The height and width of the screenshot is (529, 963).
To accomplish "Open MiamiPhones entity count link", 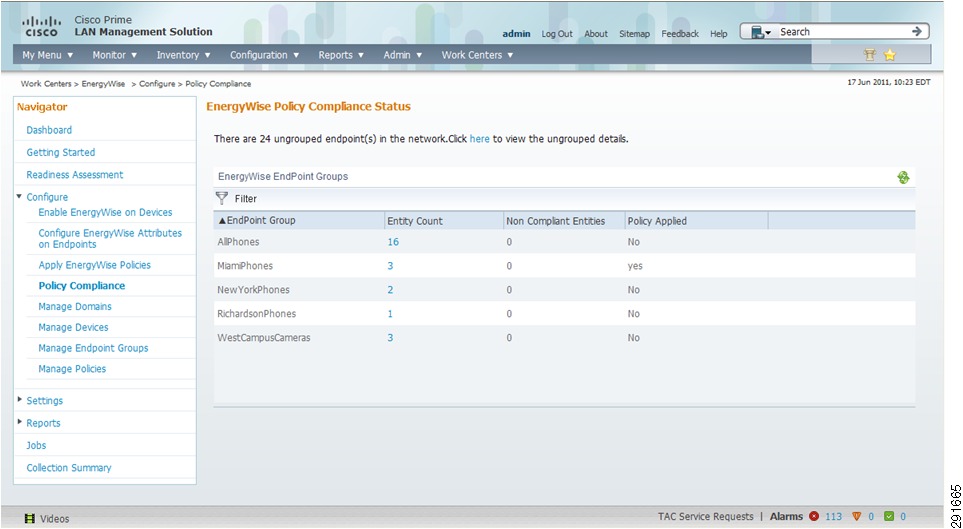I will point(390,265).
